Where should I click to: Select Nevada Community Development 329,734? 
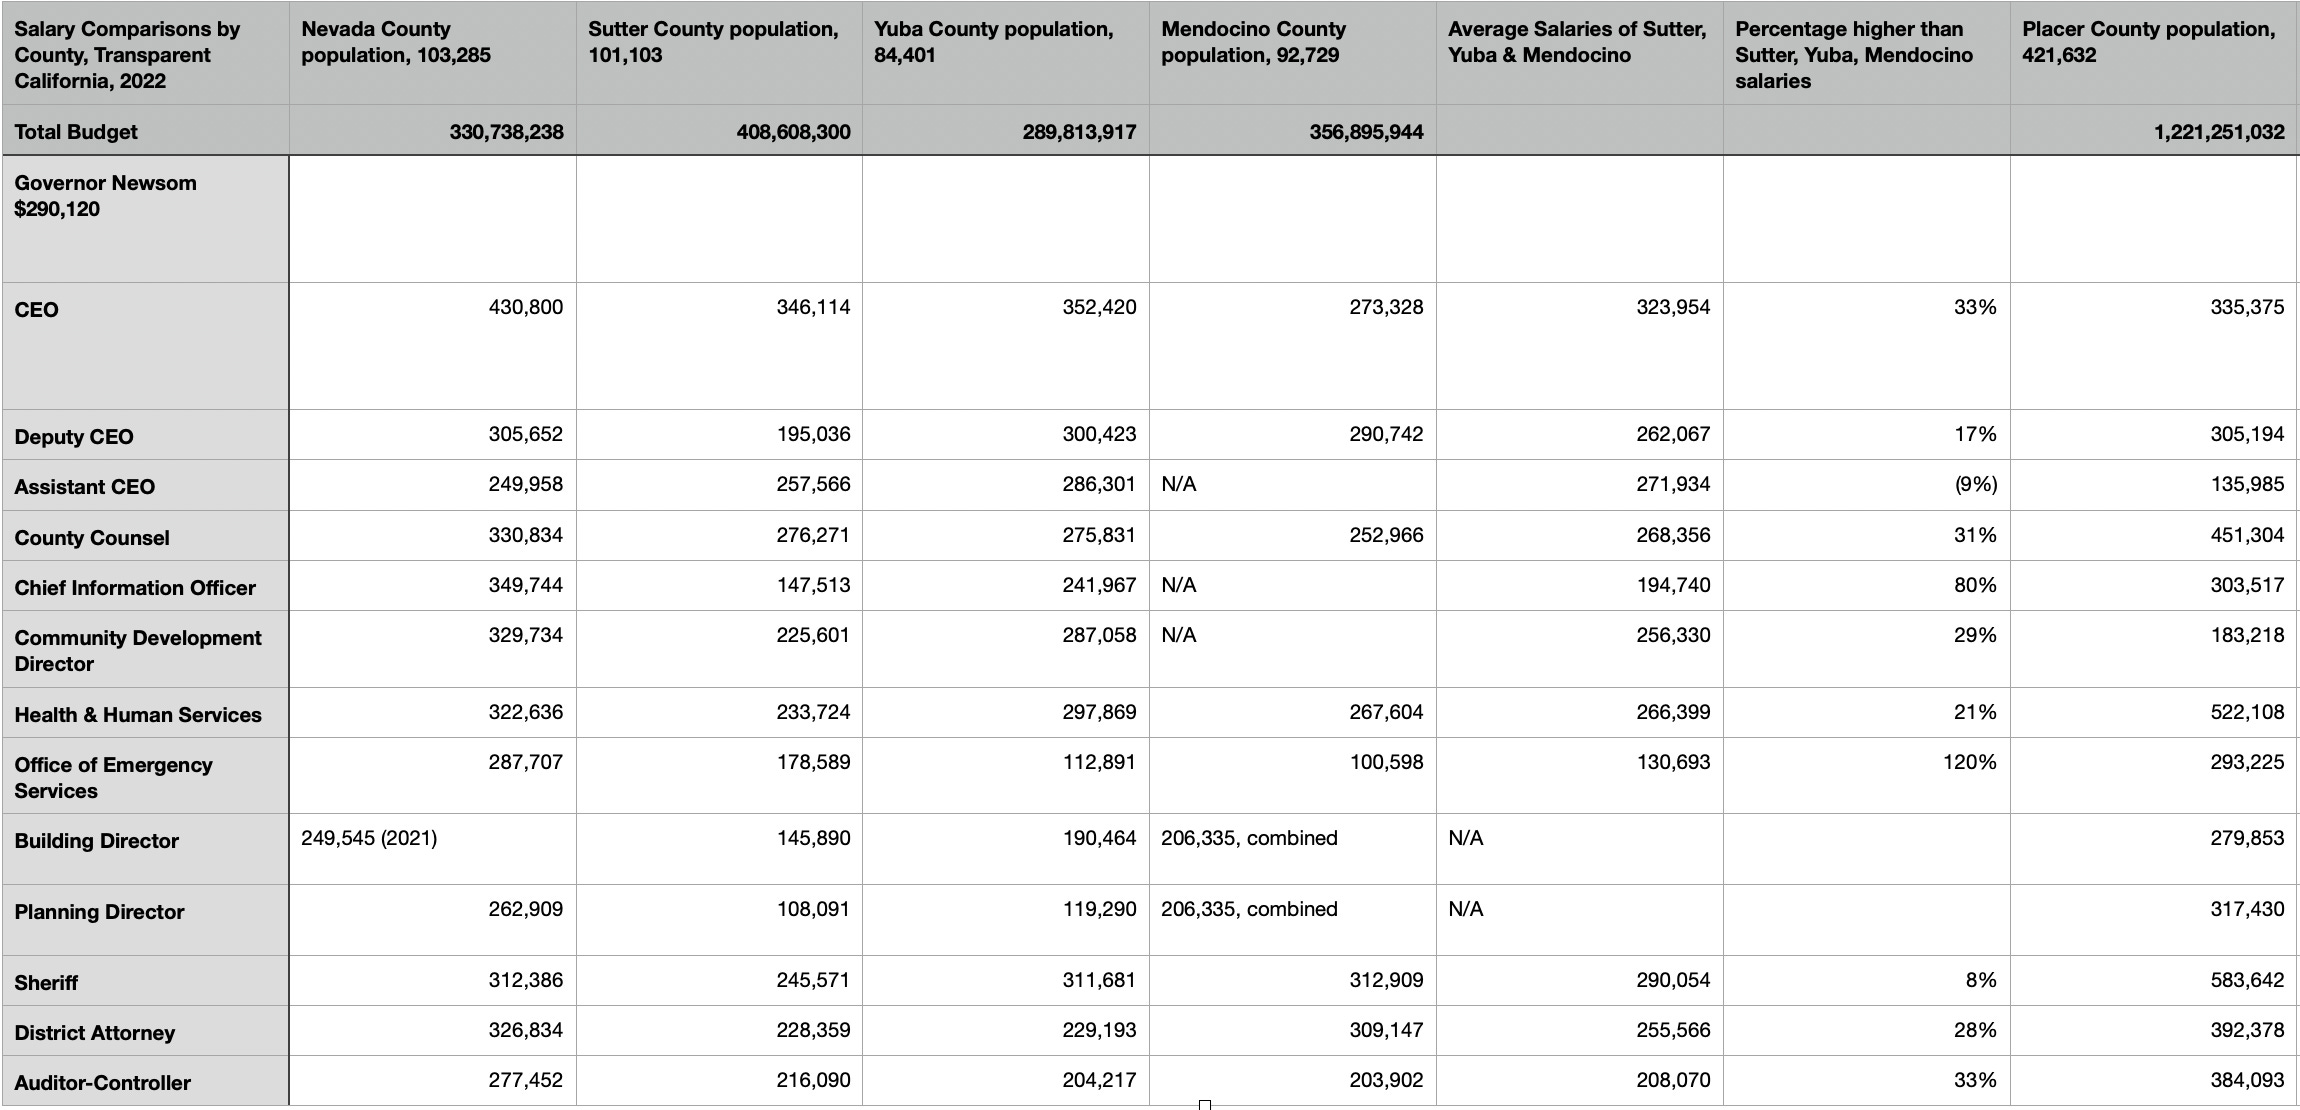(x=525, y=635)
